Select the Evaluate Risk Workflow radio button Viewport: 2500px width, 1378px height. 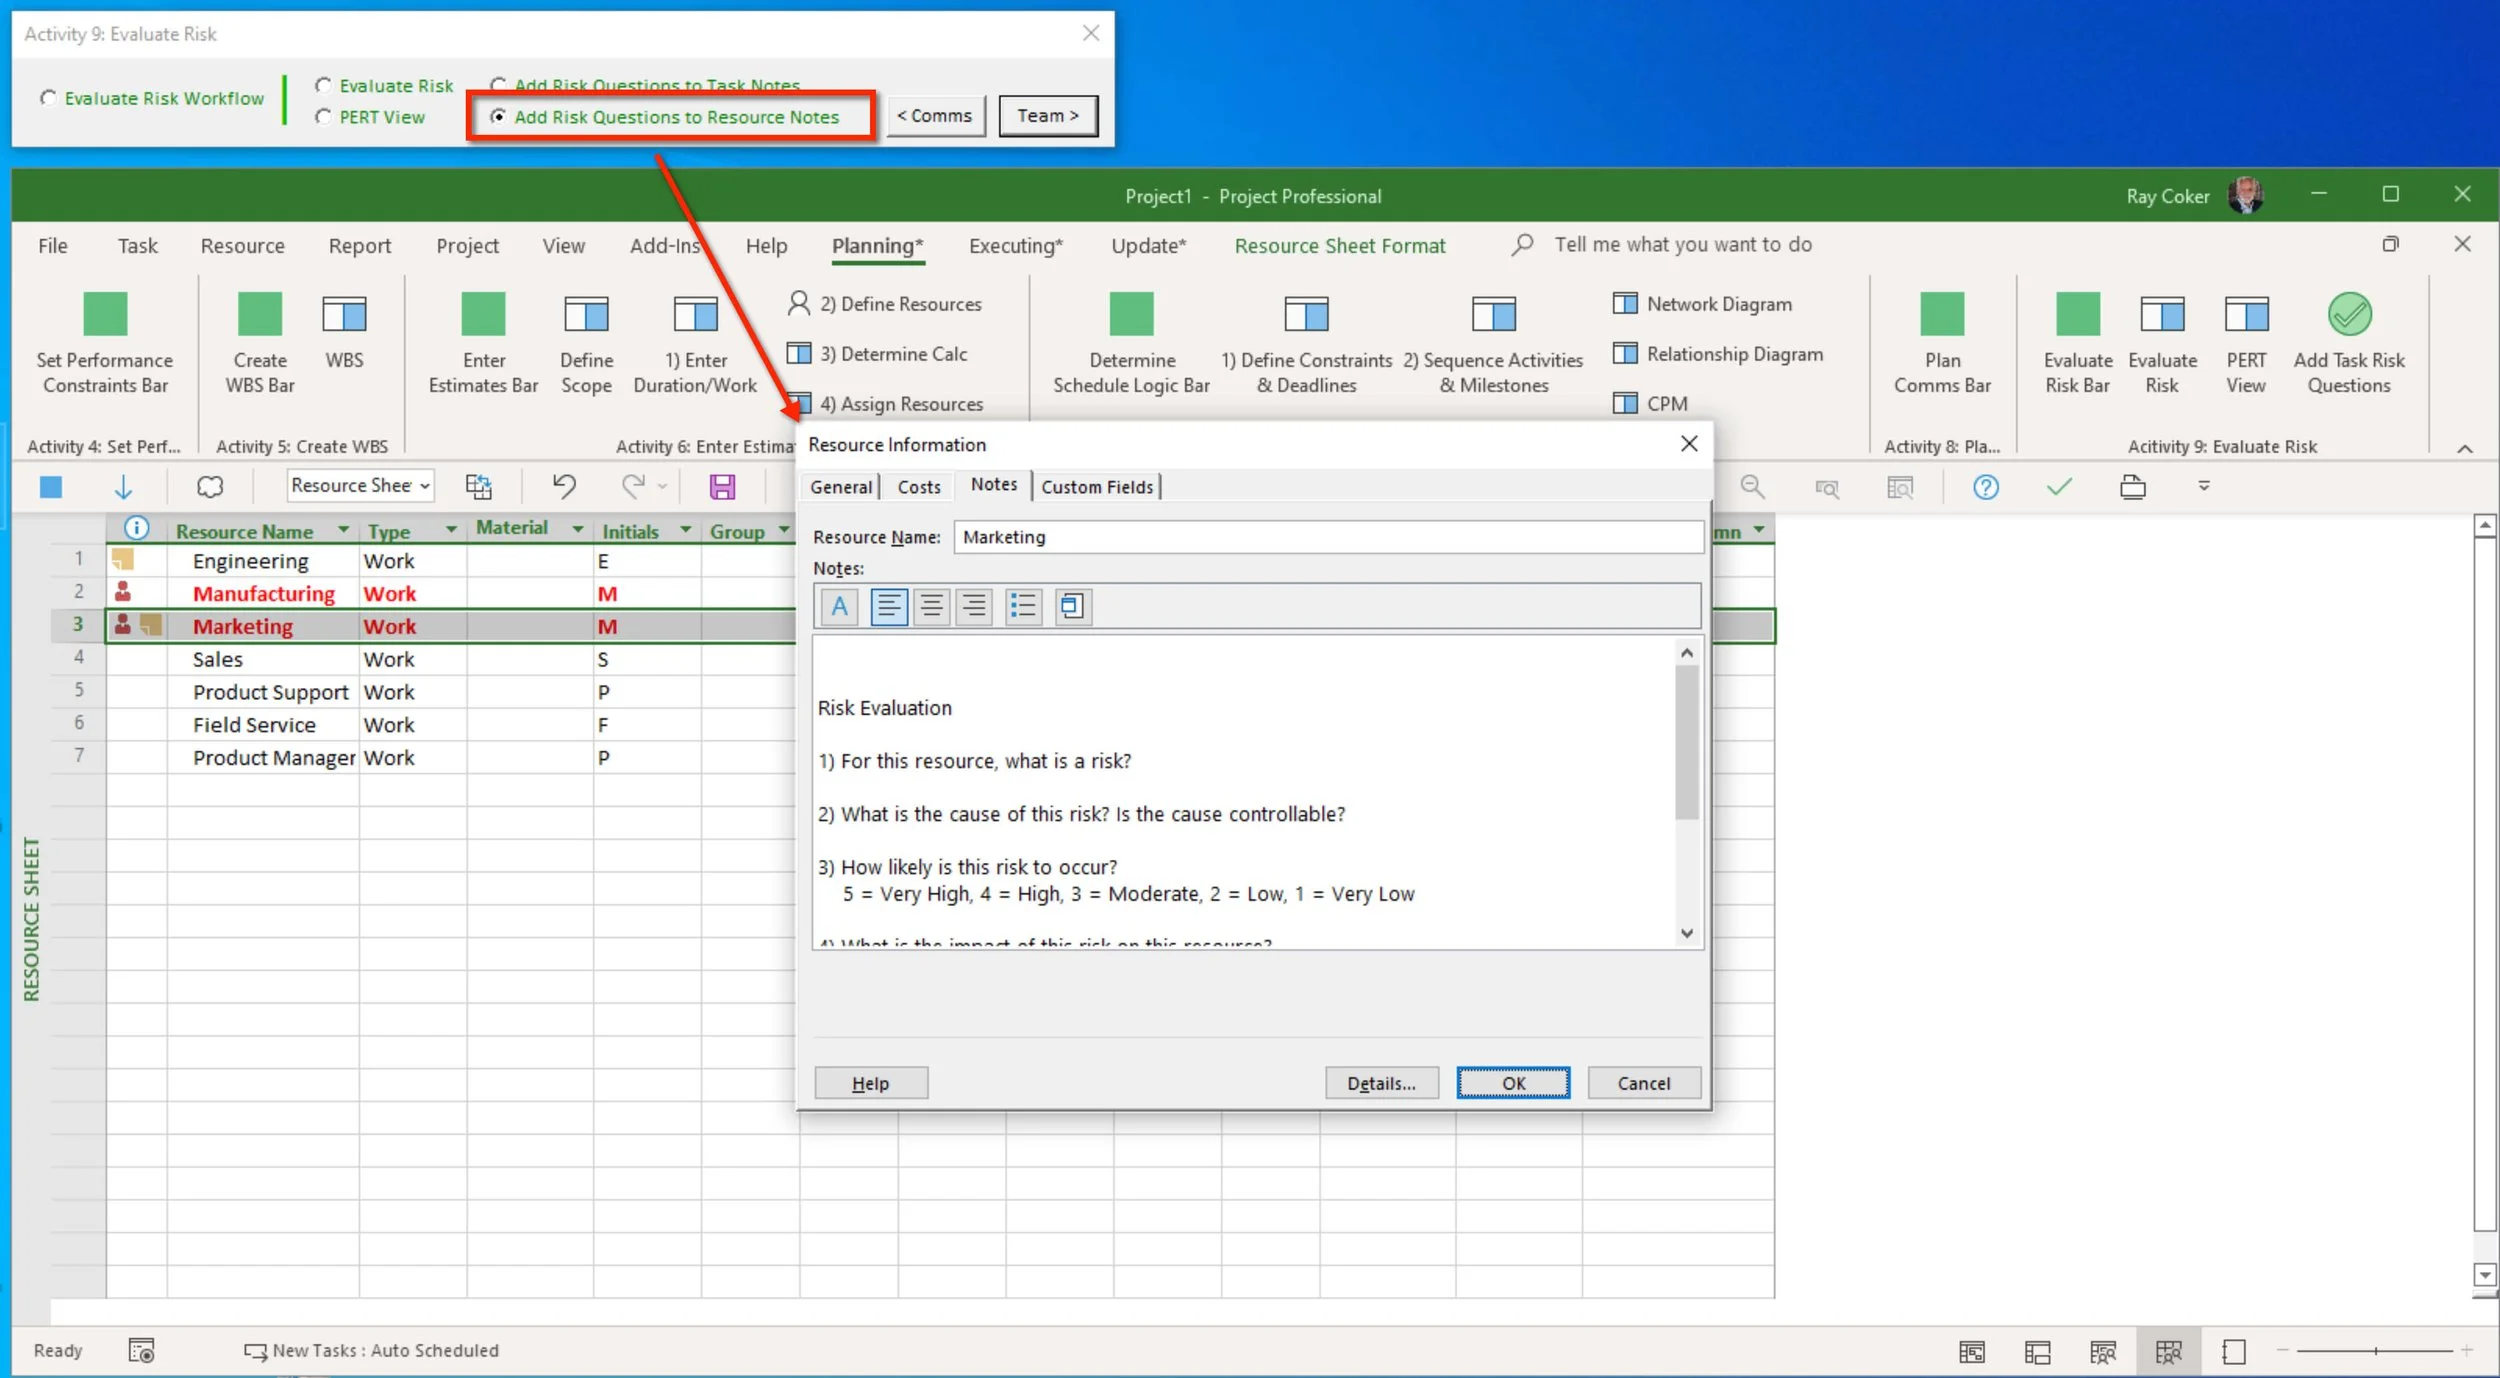(48, 98)
